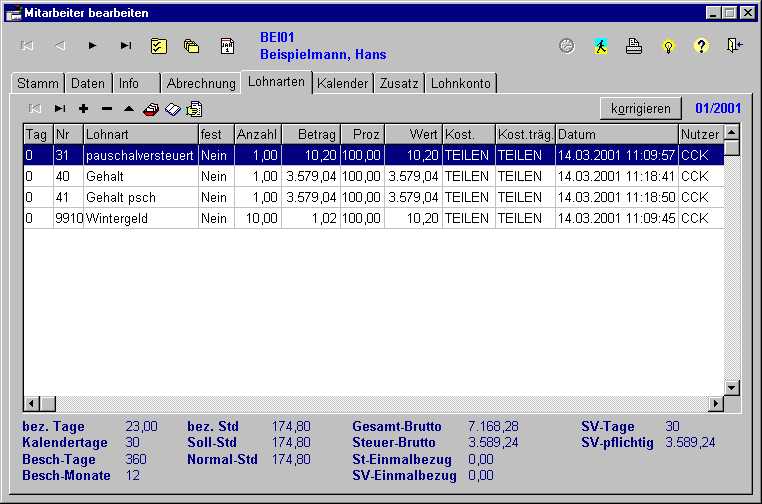The height and width of the screenshot is (504, 762).
Task: Switch to the Abrechnung tab
Action: point(201,83)
